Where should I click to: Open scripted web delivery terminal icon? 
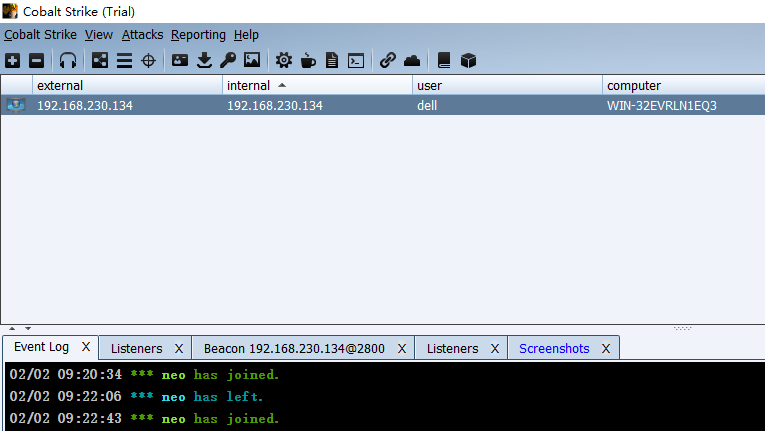pos(356,61)
